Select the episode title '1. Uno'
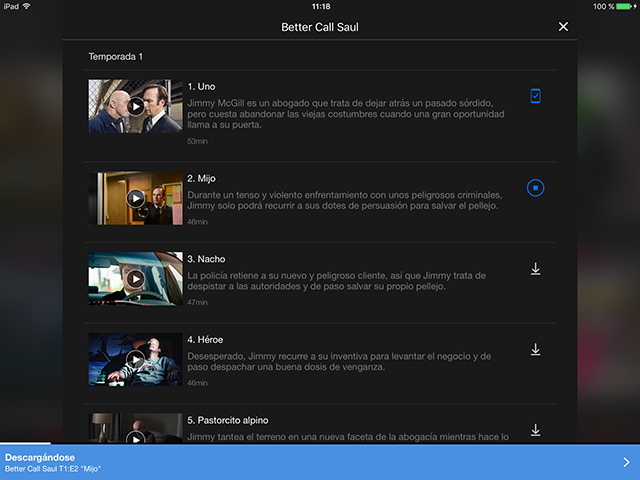640x480 pixels. coord(201,87)
